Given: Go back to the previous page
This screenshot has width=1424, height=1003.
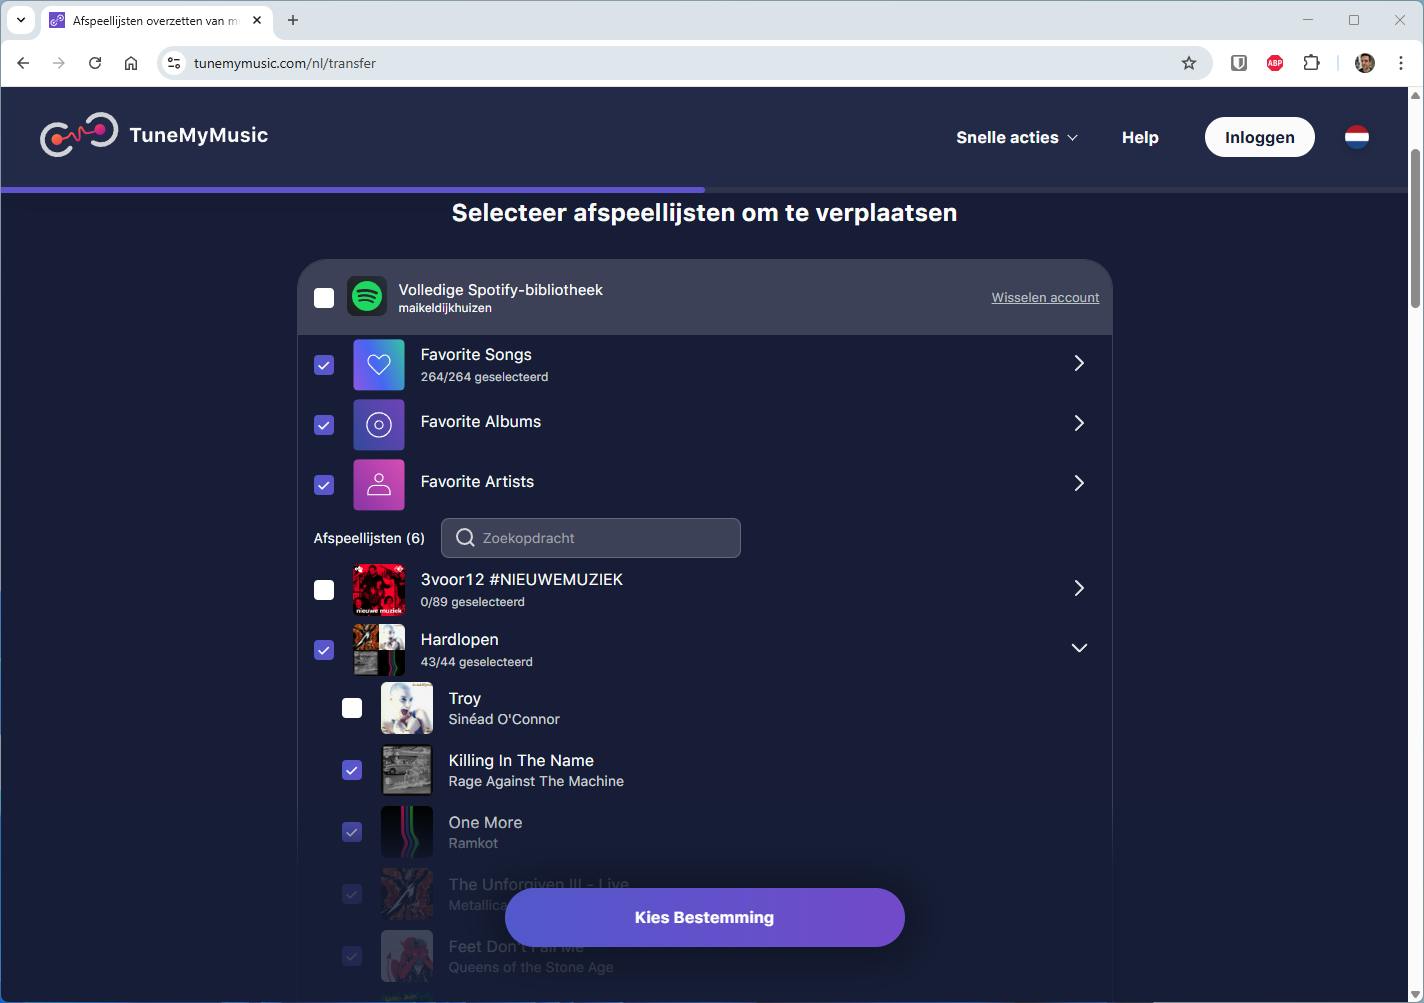Looking at the screenshot, I should [23, 63].
